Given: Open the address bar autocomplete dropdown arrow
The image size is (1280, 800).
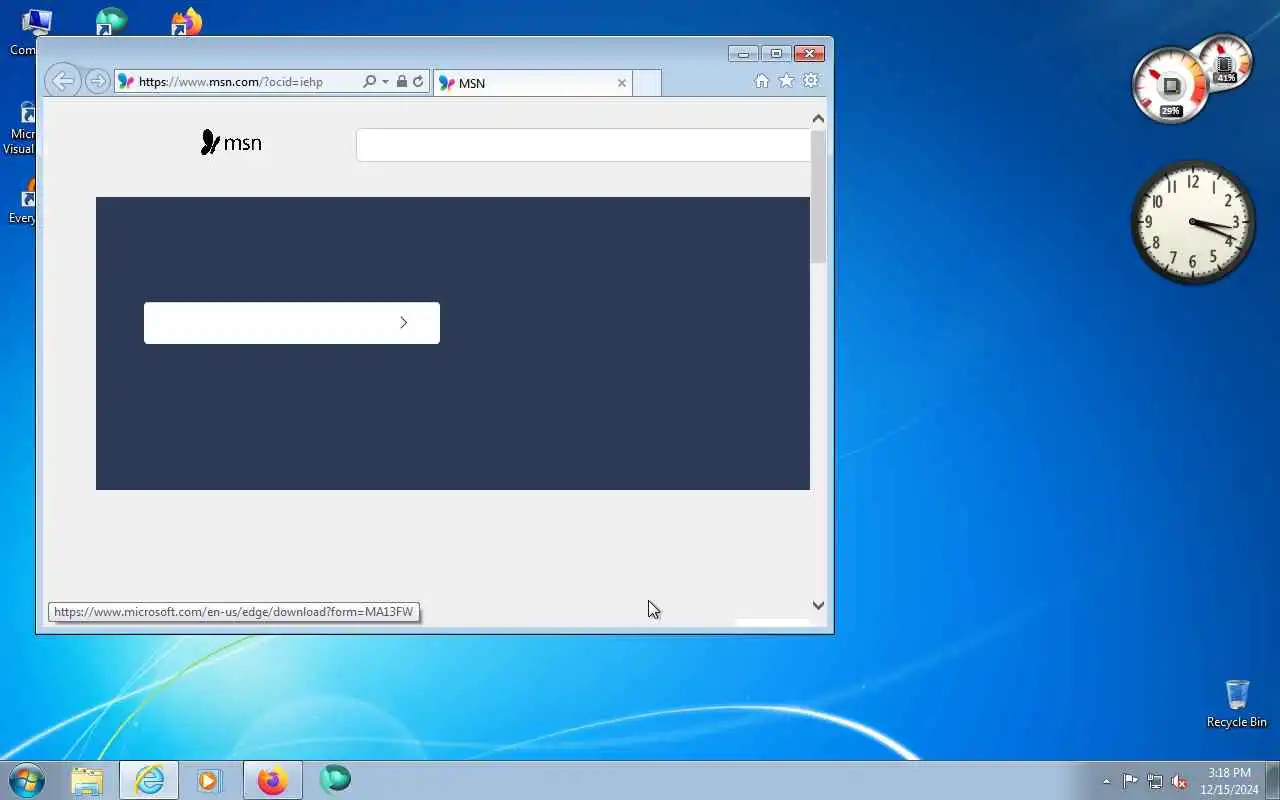Looking at the screenshot, I should pos(385,82).
